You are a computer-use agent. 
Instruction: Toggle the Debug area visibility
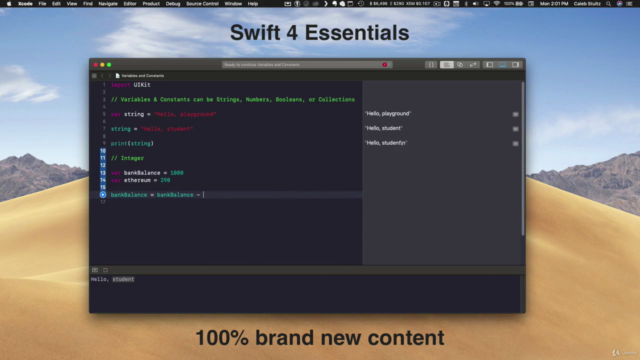click(502, 64)
